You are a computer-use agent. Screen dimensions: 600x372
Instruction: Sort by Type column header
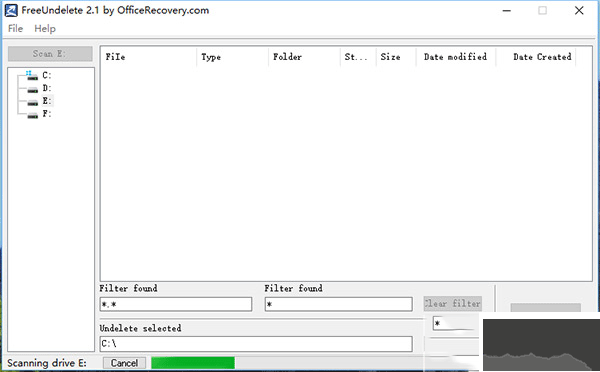(x=233, y=57)
